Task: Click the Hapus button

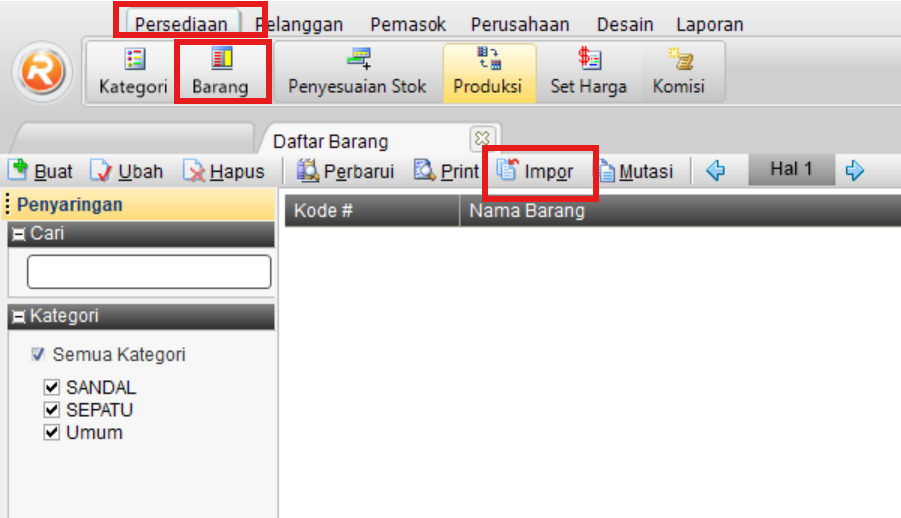Action: pos(224,172)
